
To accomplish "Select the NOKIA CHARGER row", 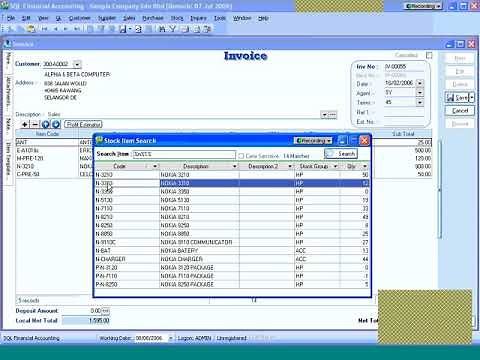I will pyautogui.click(x=232, y=259).
